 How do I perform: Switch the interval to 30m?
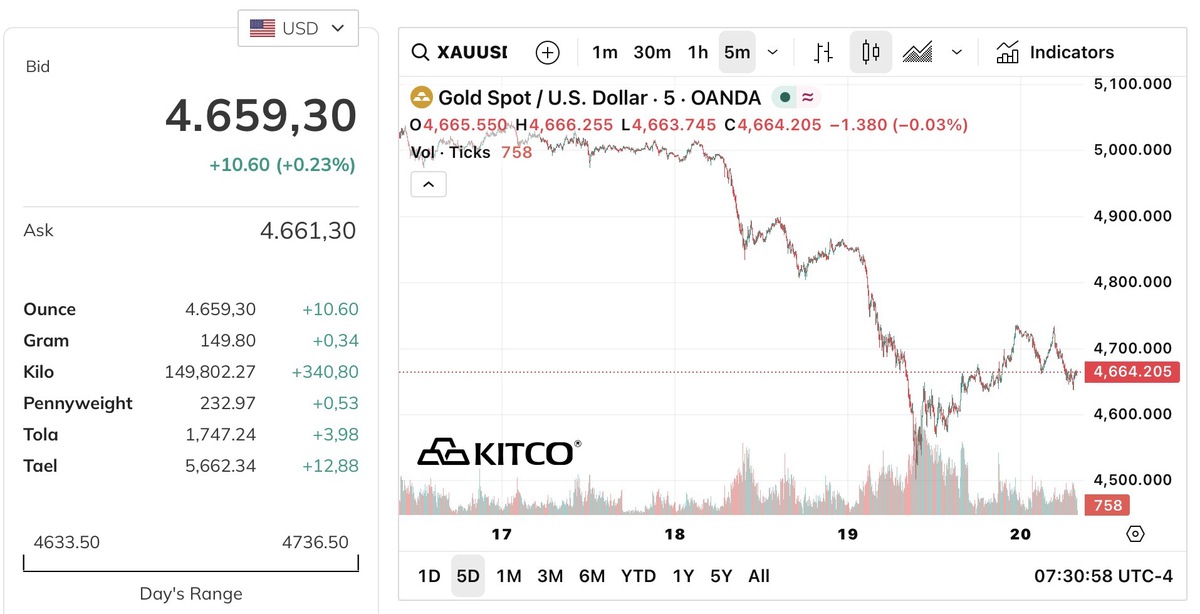[x=652, y=52]
